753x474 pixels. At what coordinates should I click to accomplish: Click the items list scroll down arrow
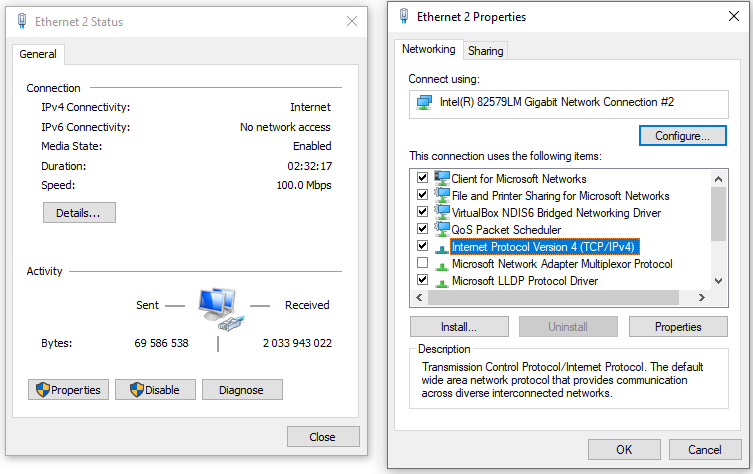click(x=718, y=281)
